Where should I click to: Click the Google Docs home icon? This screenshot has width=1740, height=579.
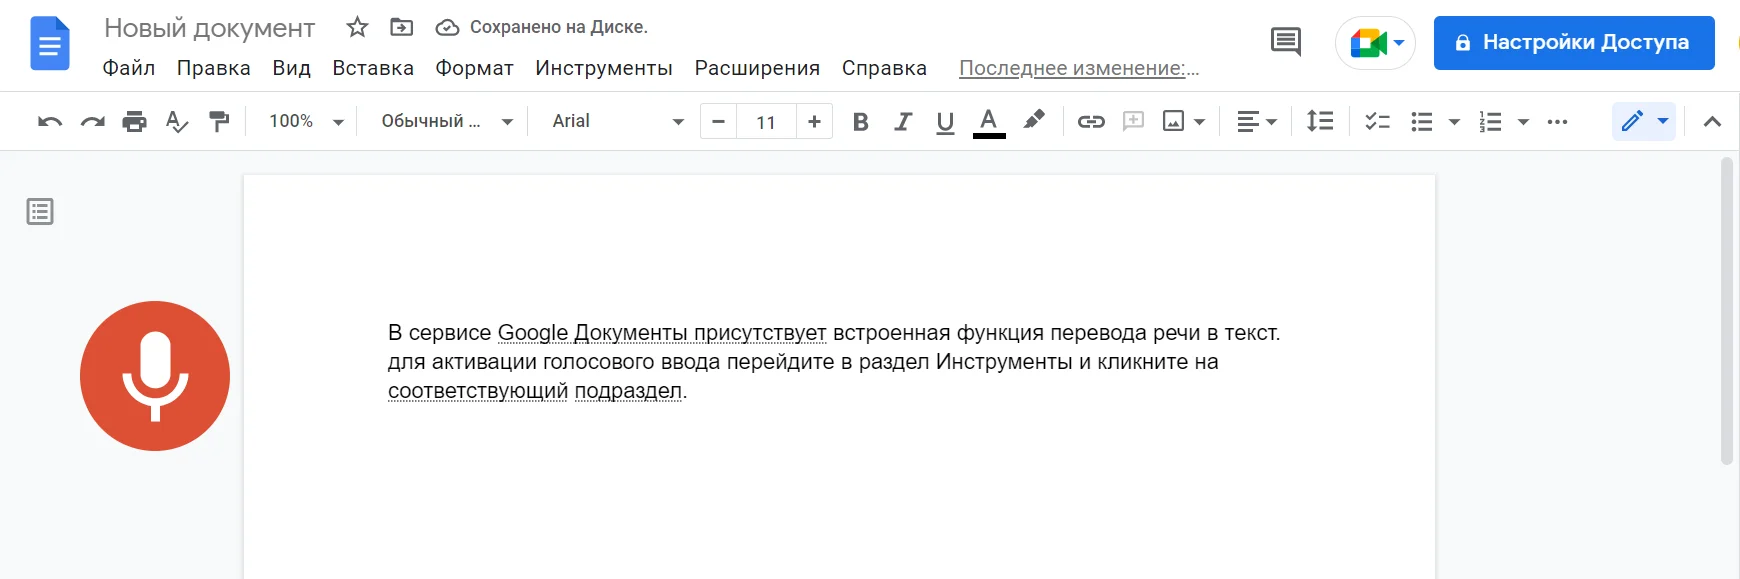[50, 44]
